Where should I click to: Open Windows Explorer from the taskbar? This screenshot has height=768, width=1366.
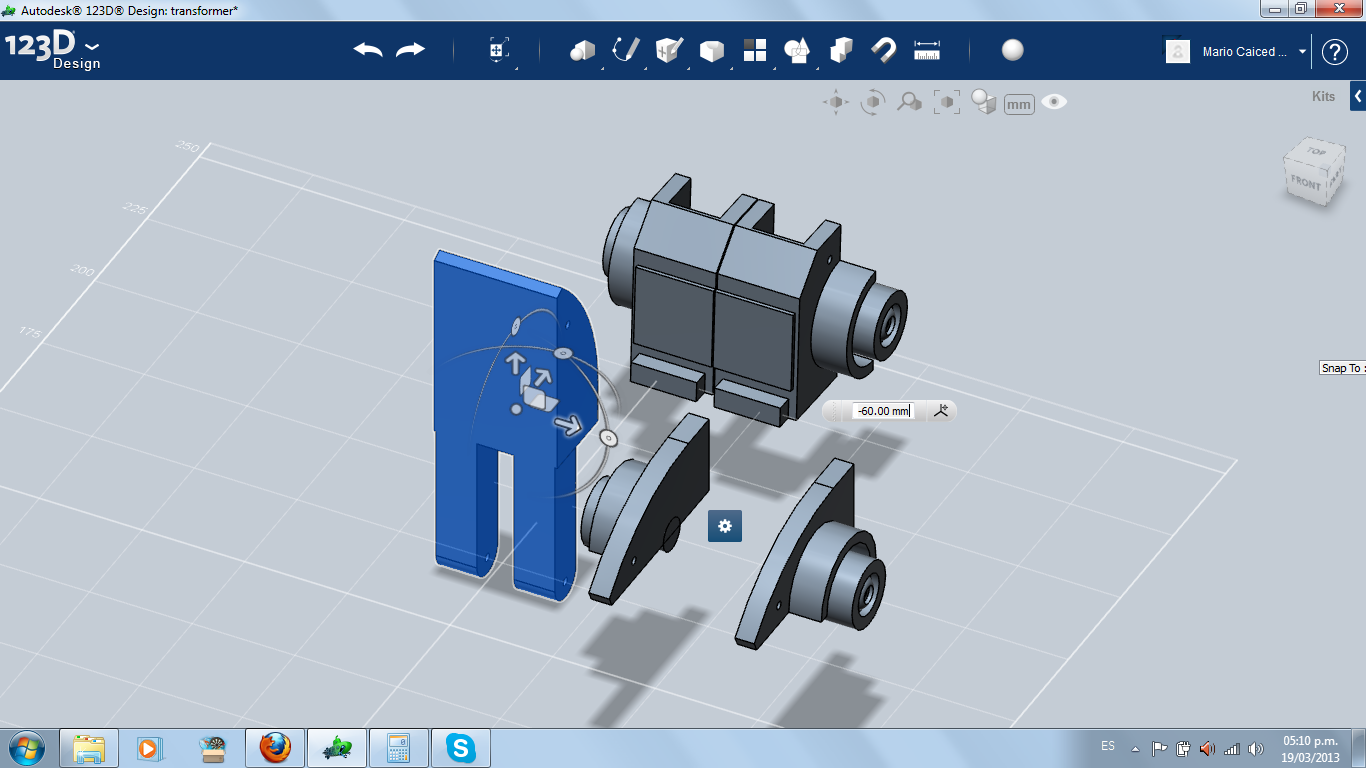point(89,748)
